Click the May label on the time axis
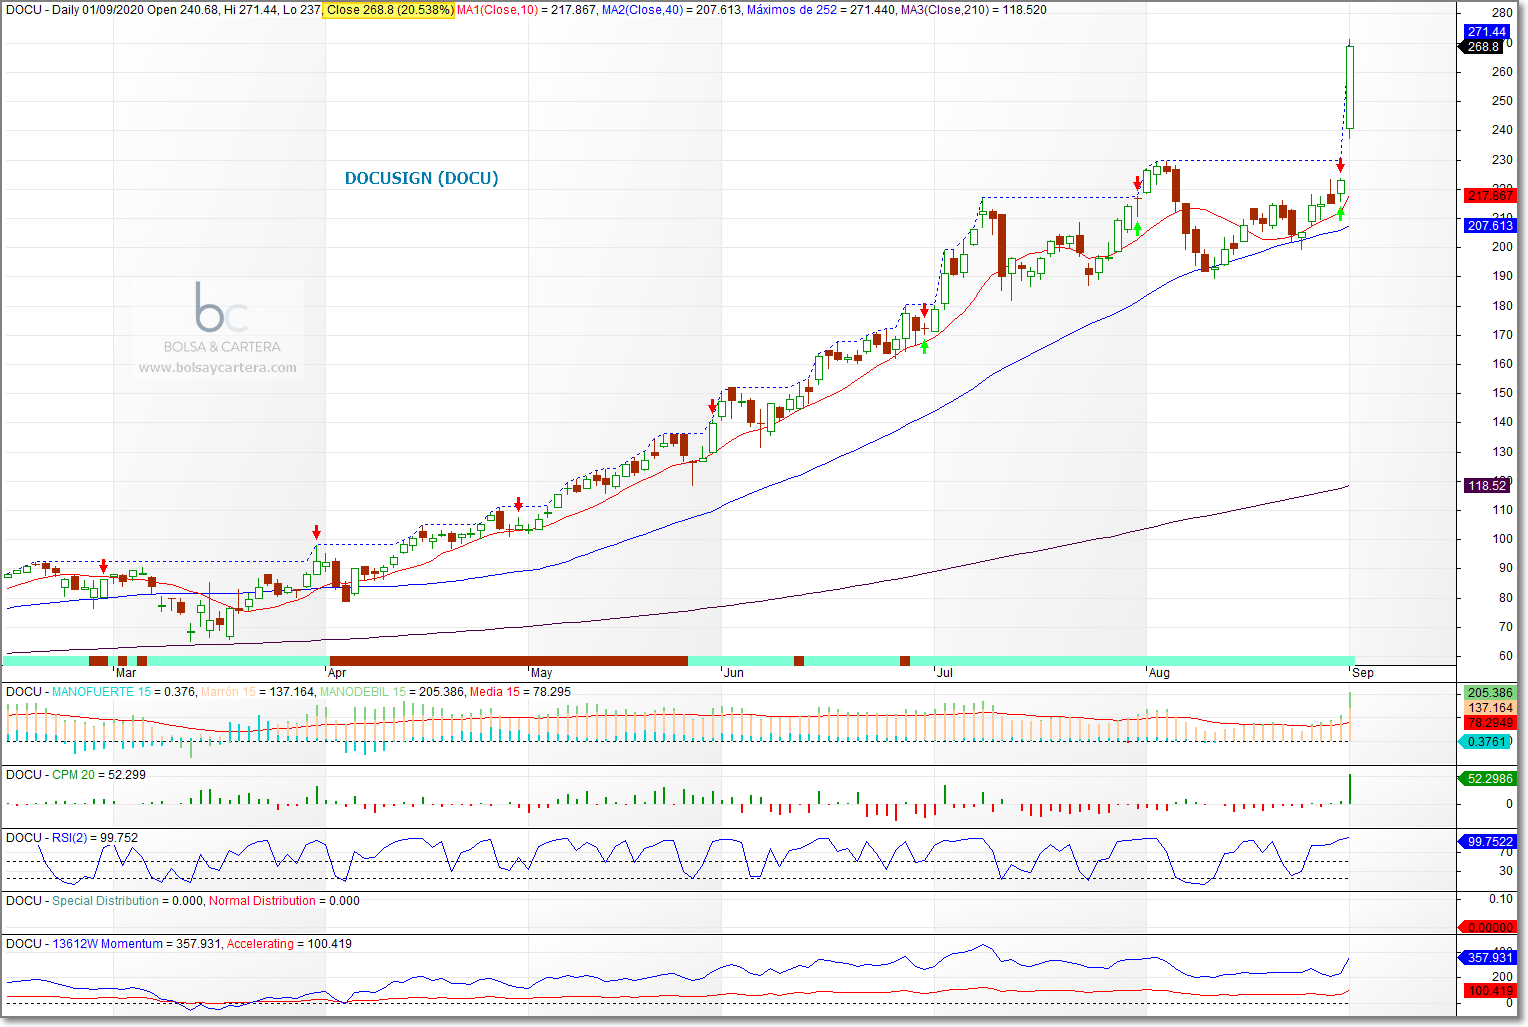Viewport: 1528px width, 1027px height. pyautogui.click(x=541, y=673)
